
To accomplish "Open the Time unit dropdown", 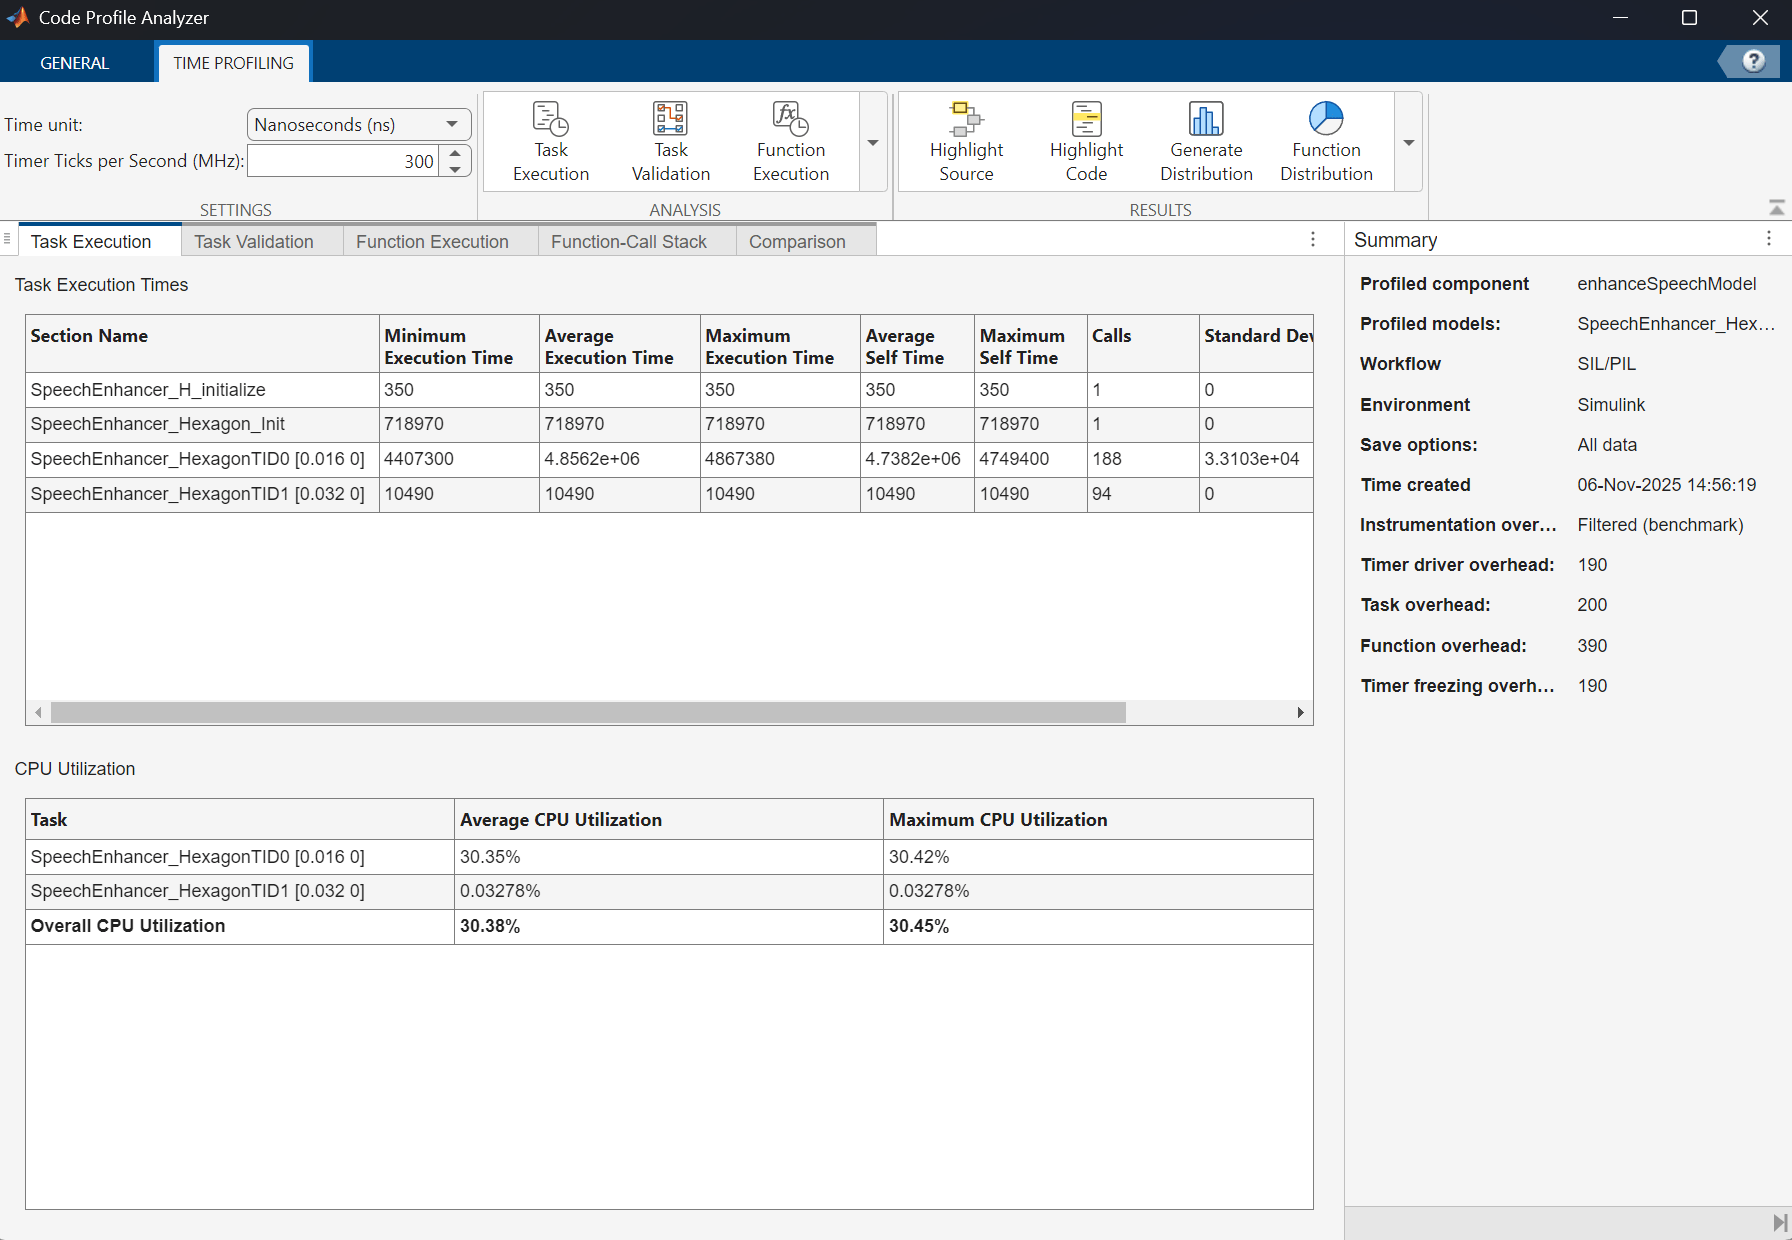I will [358, 124].
